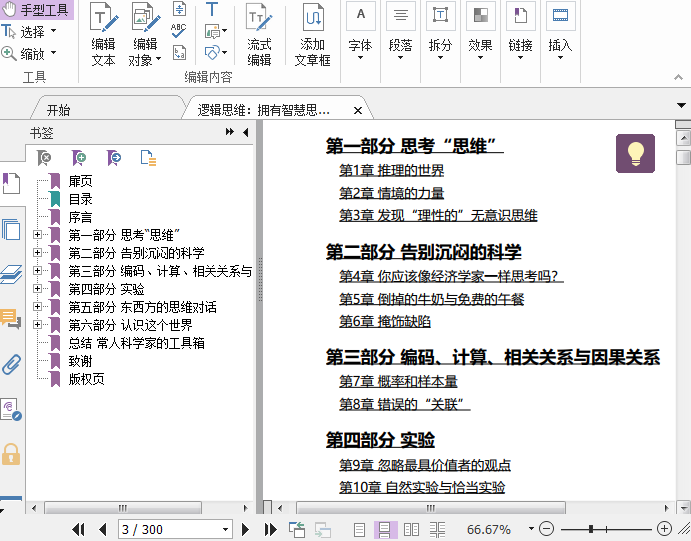Open the attachments paperclip sidebar icon

pyautogui.click(x=11, y=364)
